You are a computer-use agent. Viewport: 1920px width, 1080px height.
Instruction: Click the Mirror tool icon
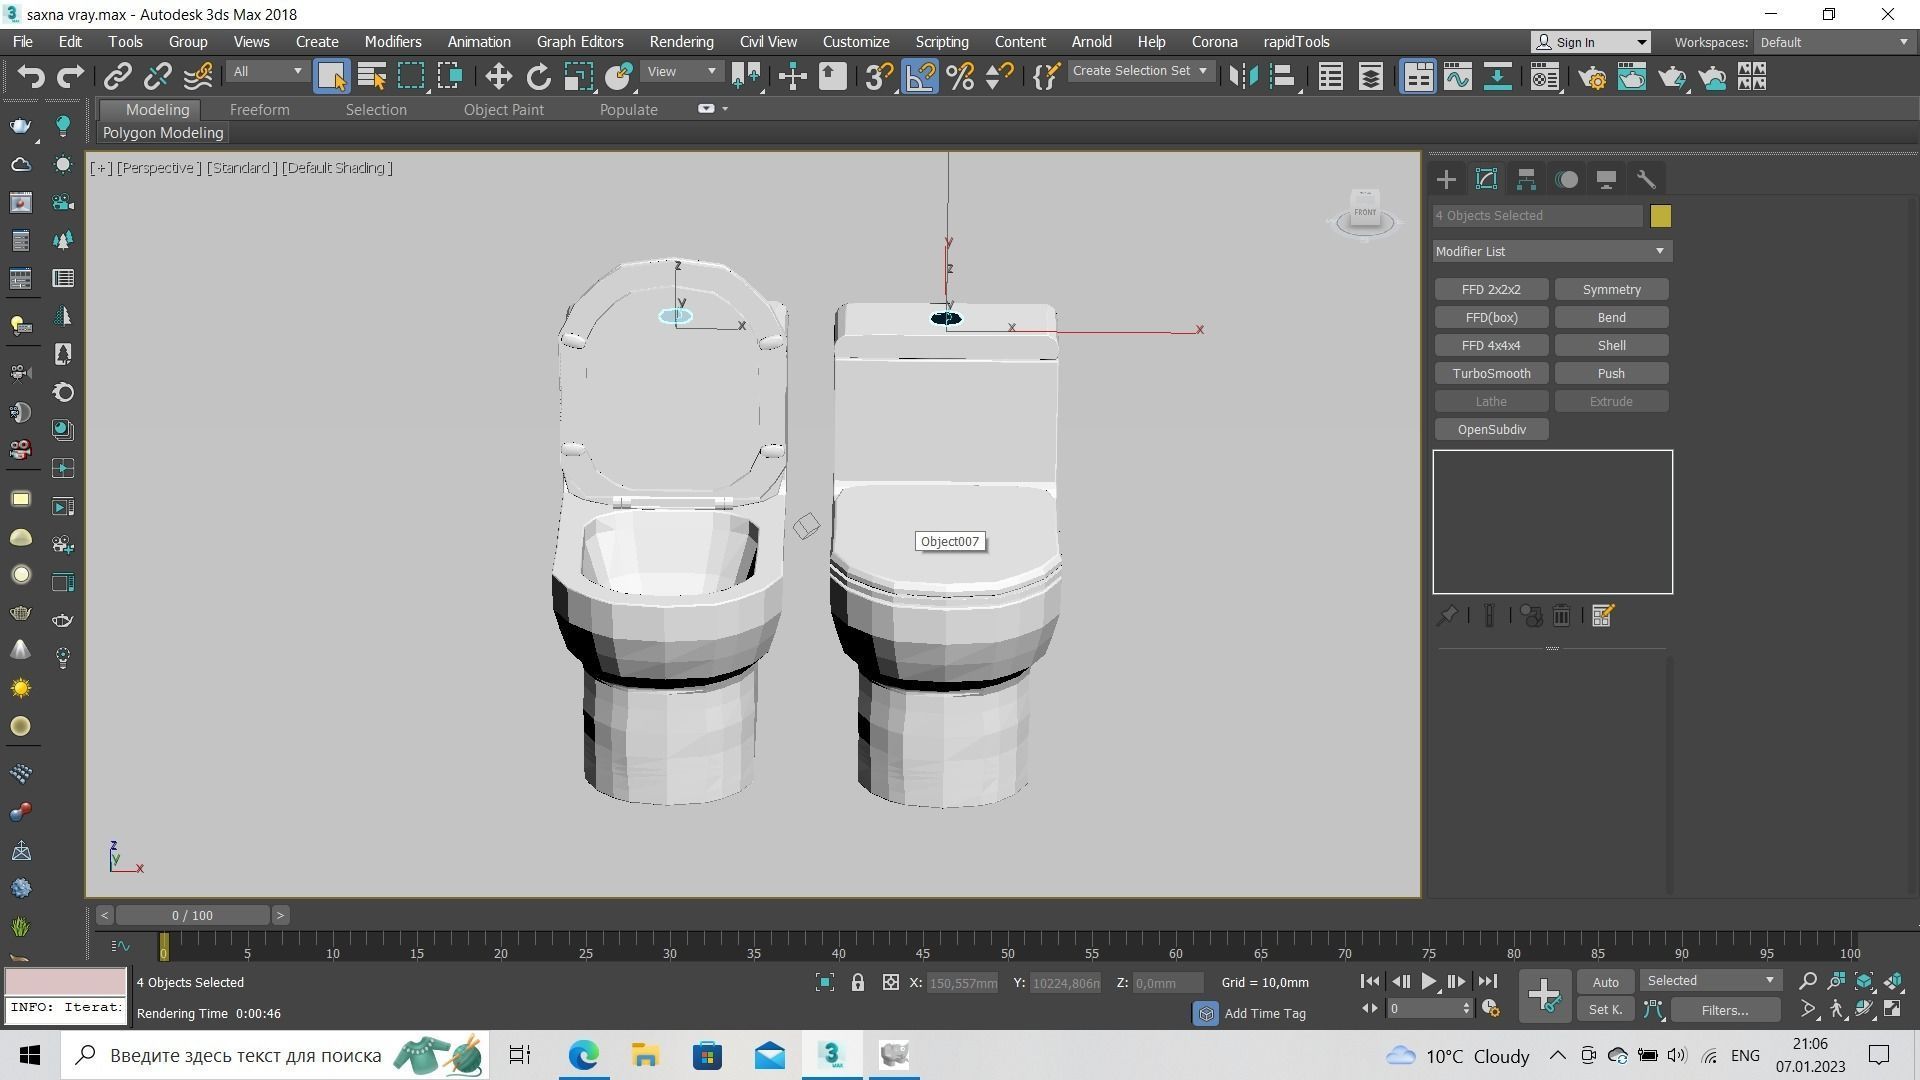(1243, 77)
